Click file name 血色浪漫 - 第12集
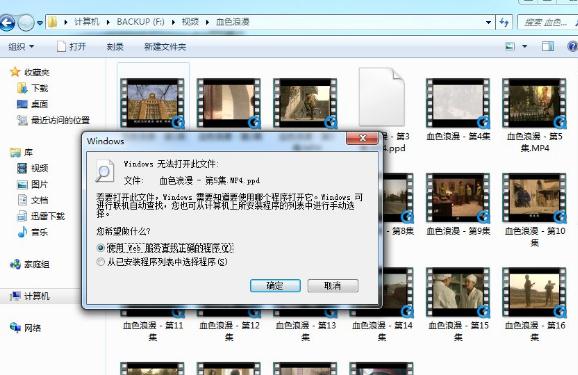 coord(229,331)
